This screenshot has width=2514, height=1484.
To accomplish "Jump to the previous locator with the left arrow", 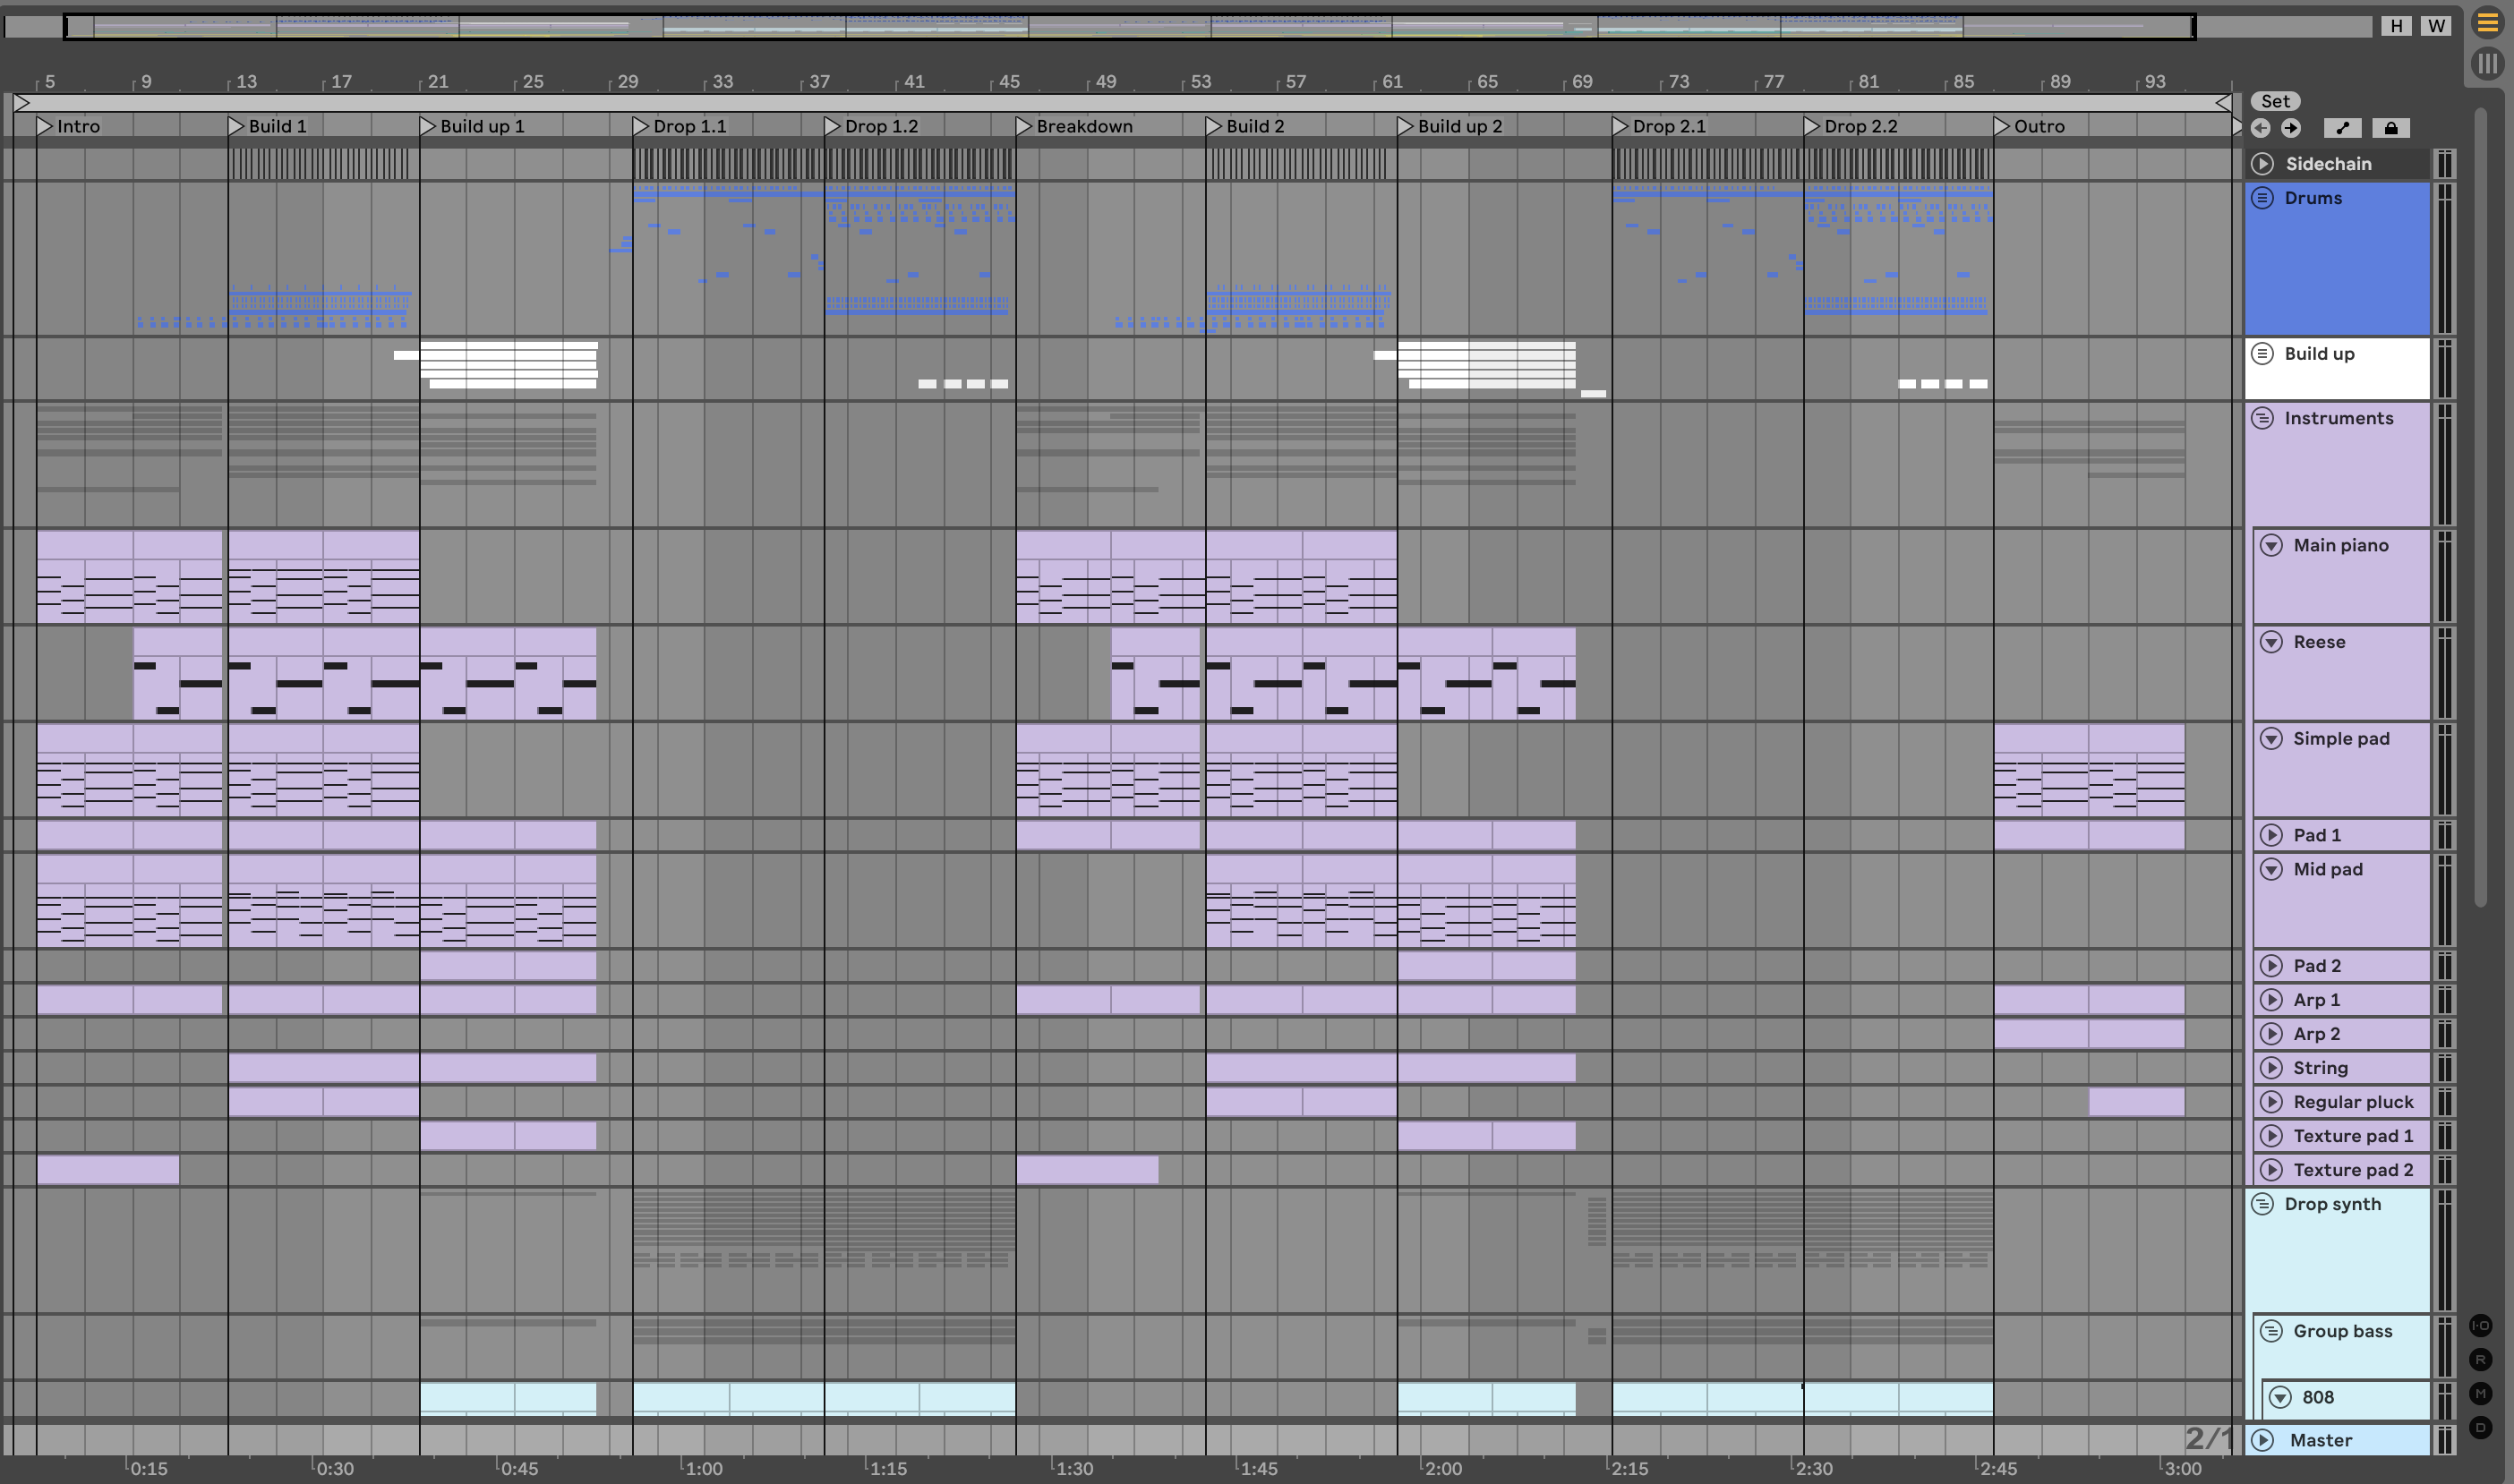I will tap(2260, 128).
